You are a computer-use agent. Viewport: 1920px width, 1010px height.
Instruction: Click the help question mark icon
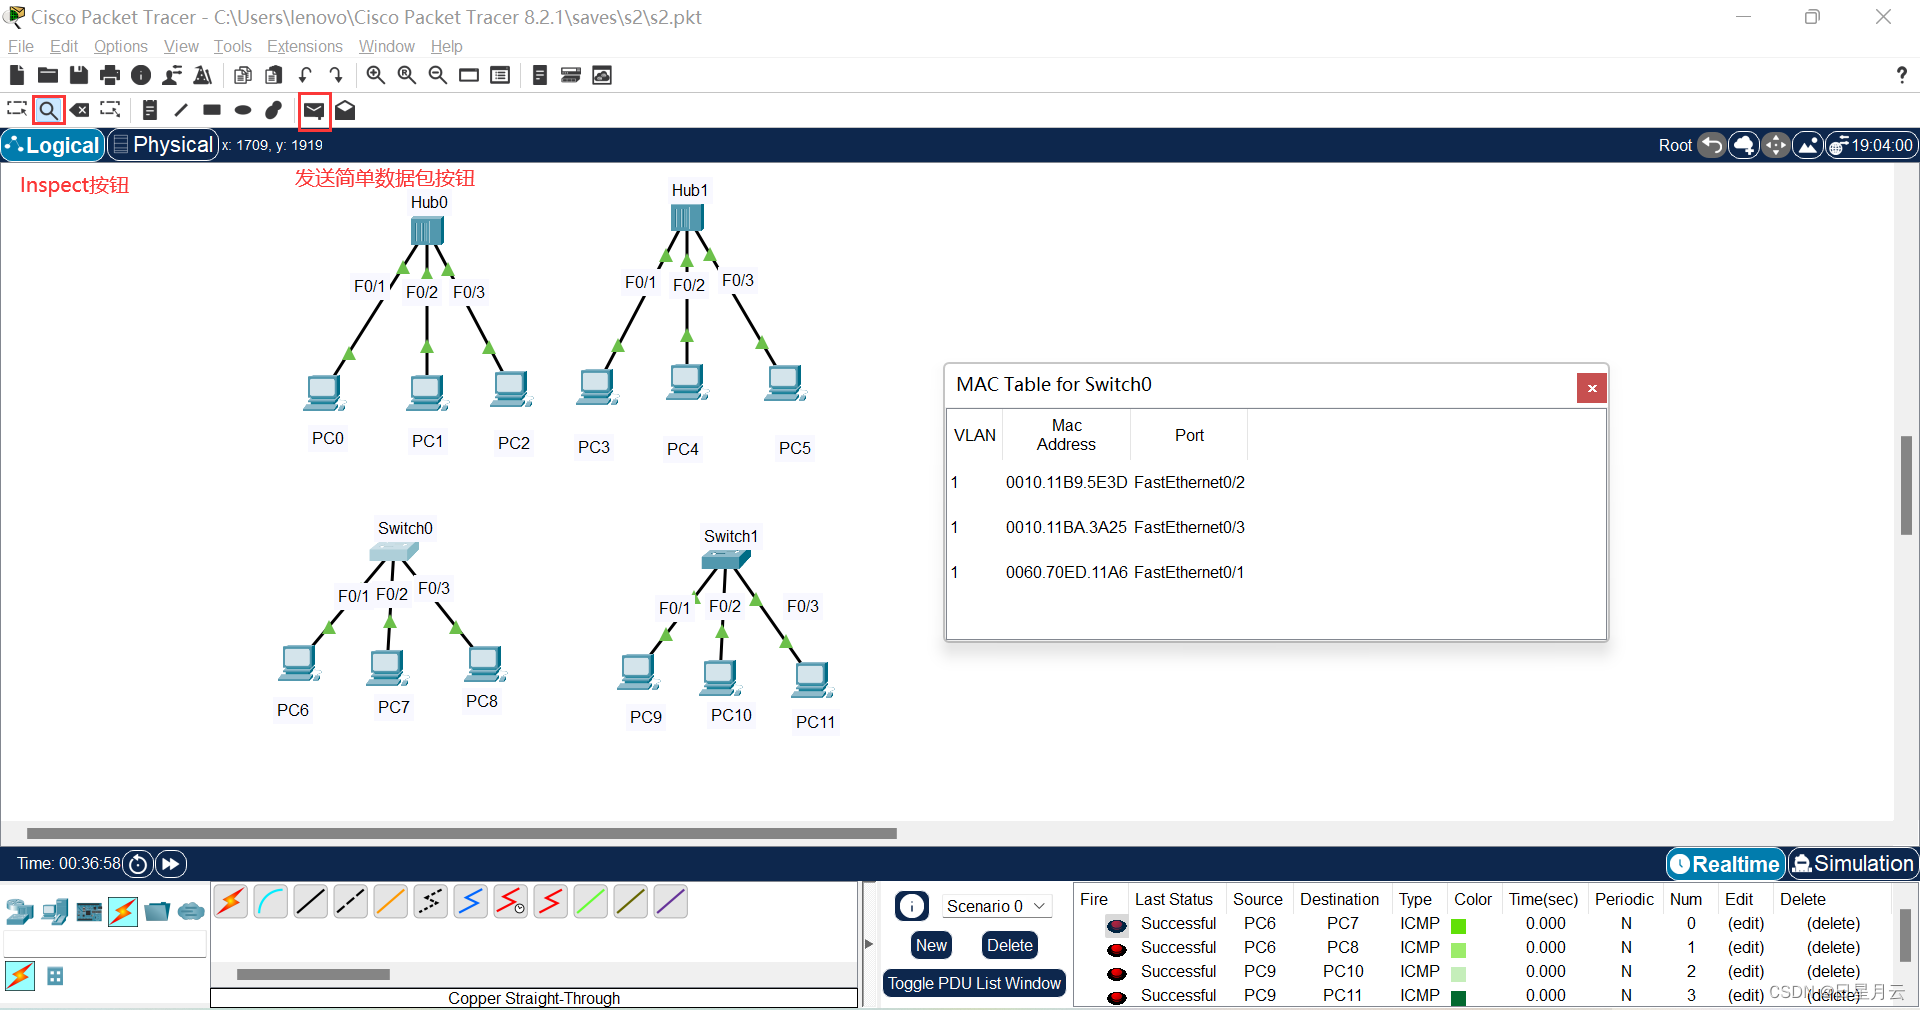pos(1901,75)
